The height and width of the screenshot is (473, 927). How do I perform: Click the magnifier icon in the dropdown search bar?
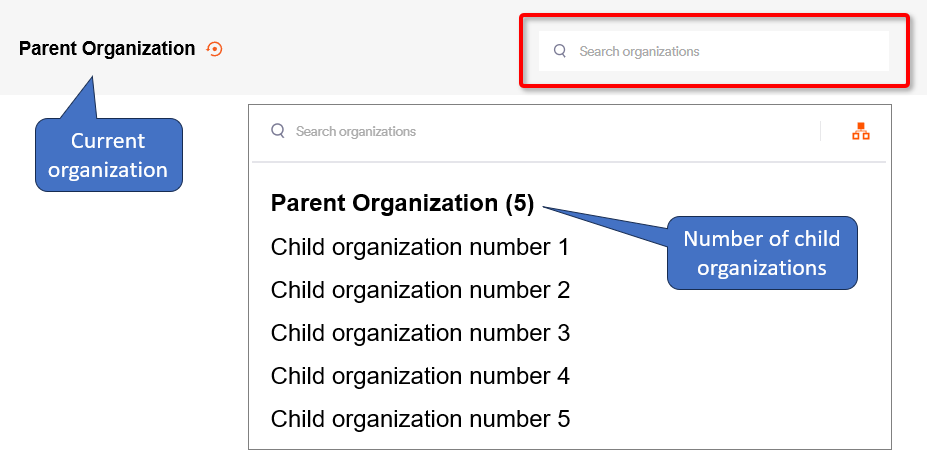click(277, 131)
